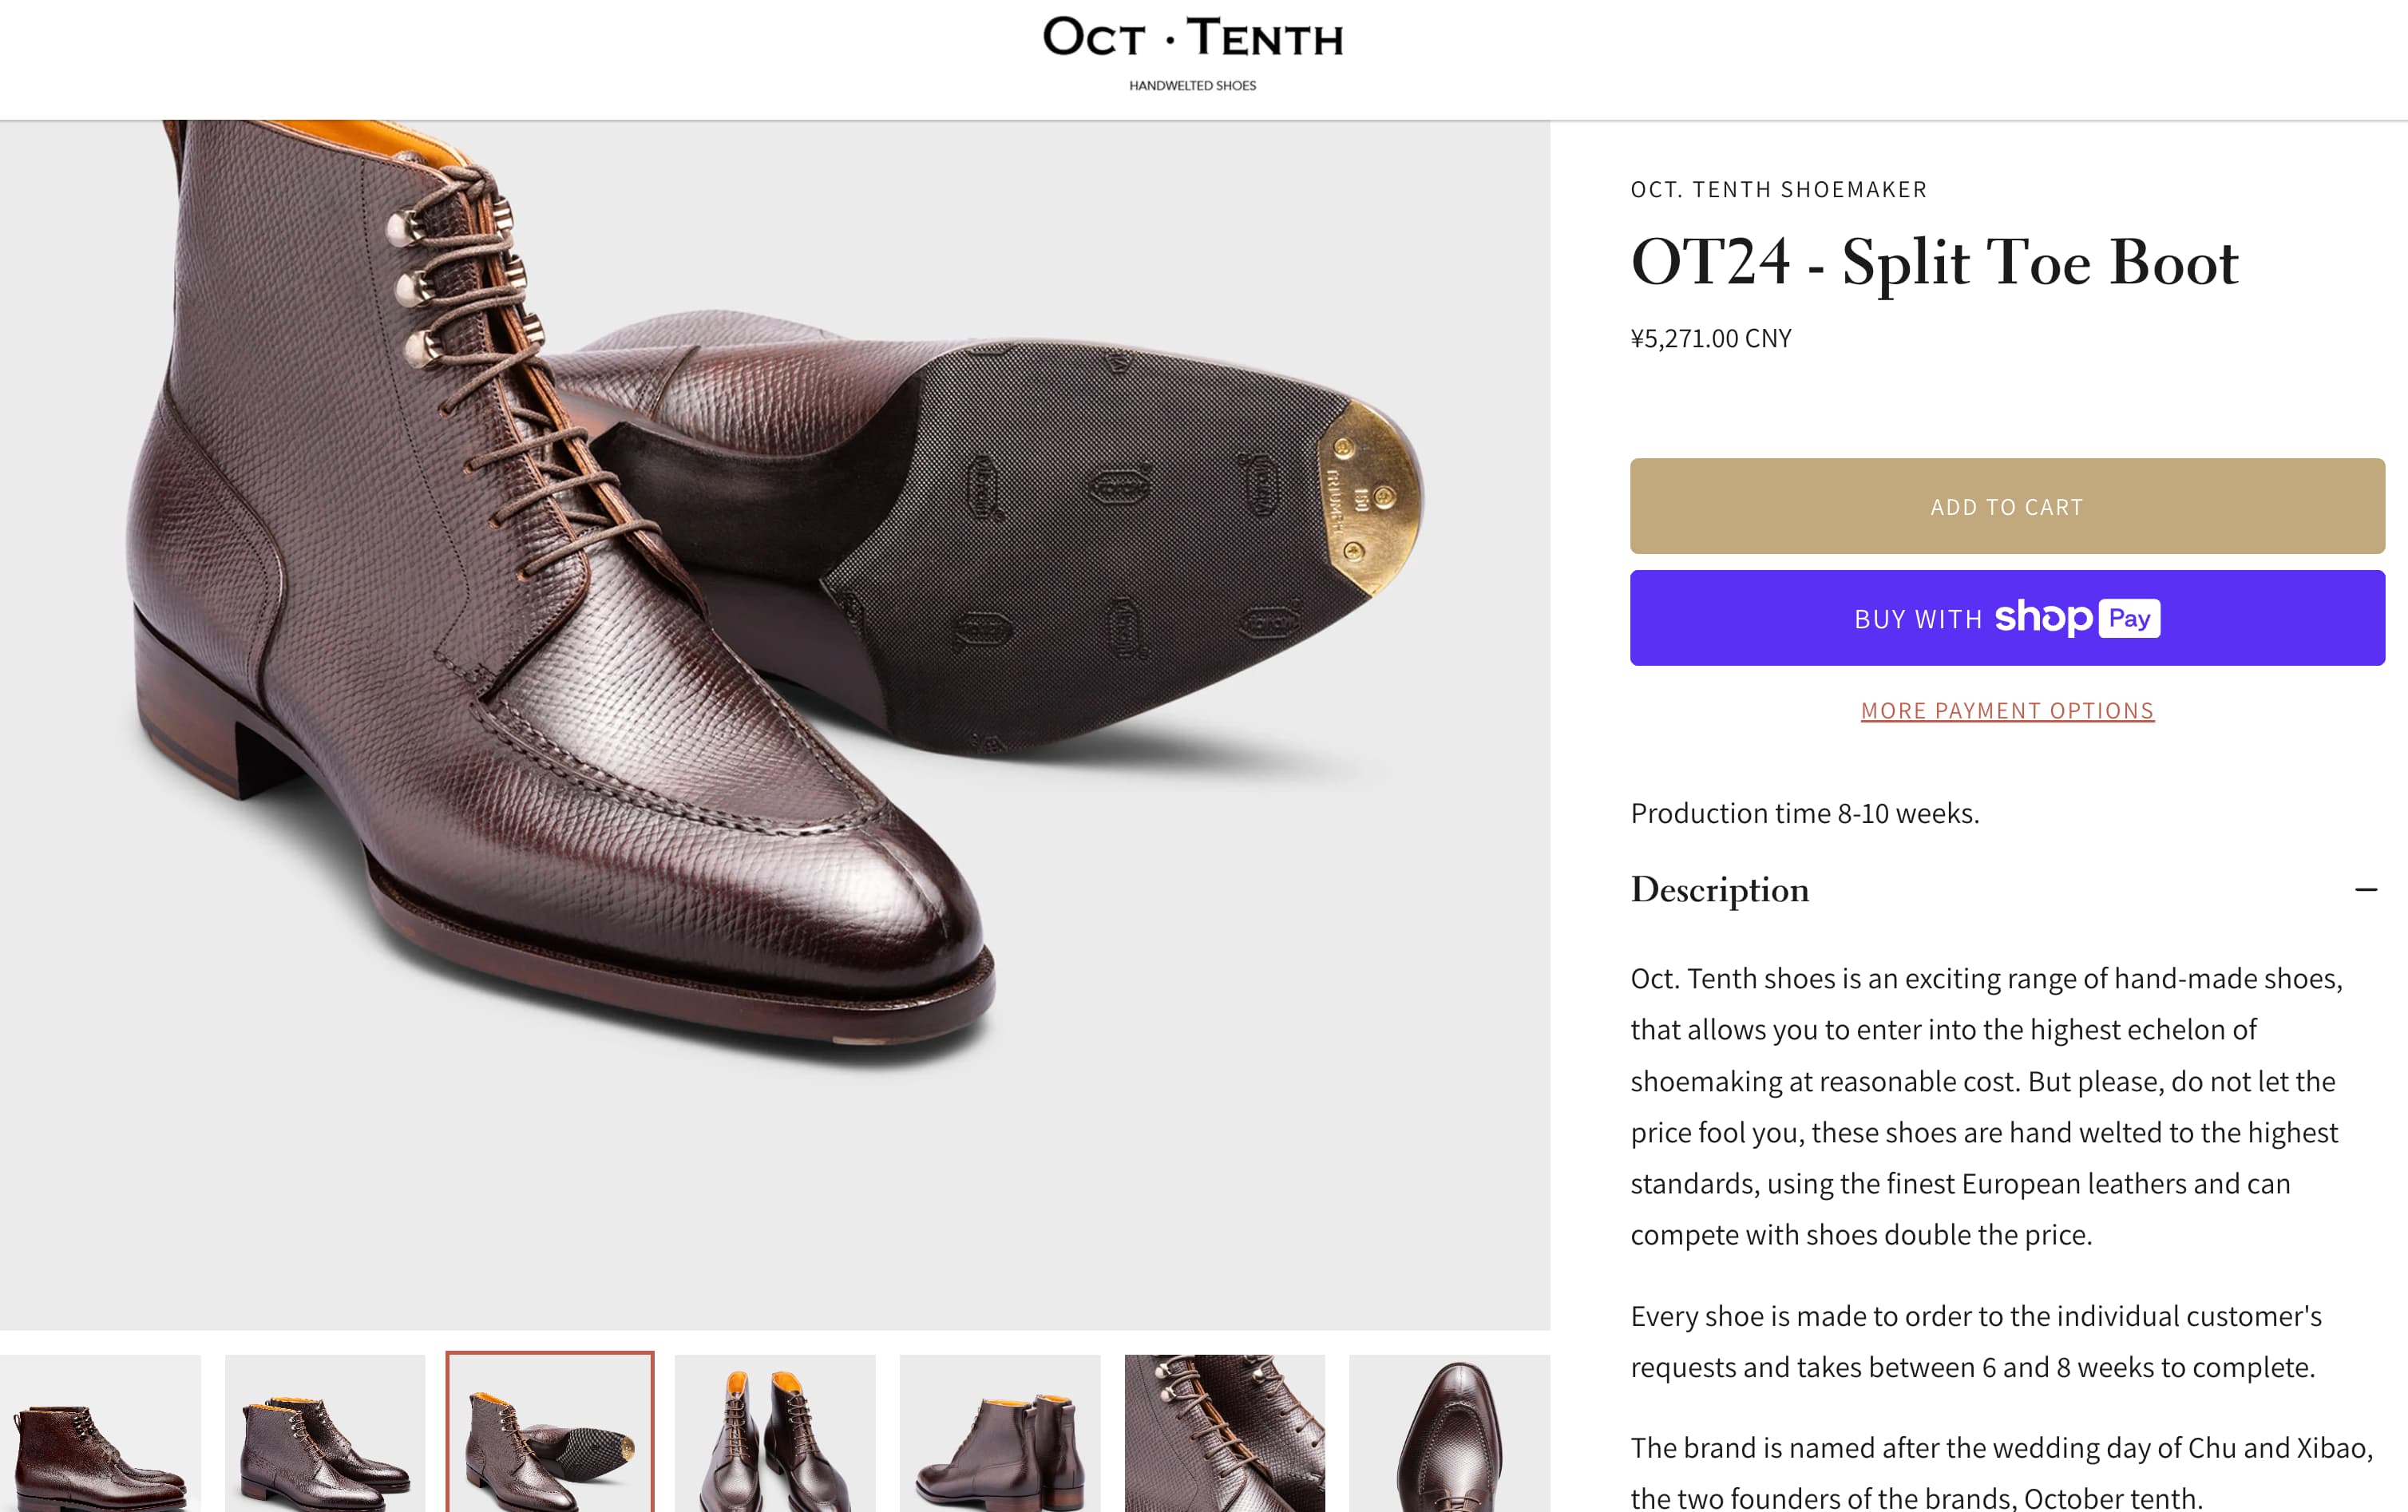The width and height of the screenshot is (2408, 1512).
Task: Click the main boot product image
Action: pos(775,725)
